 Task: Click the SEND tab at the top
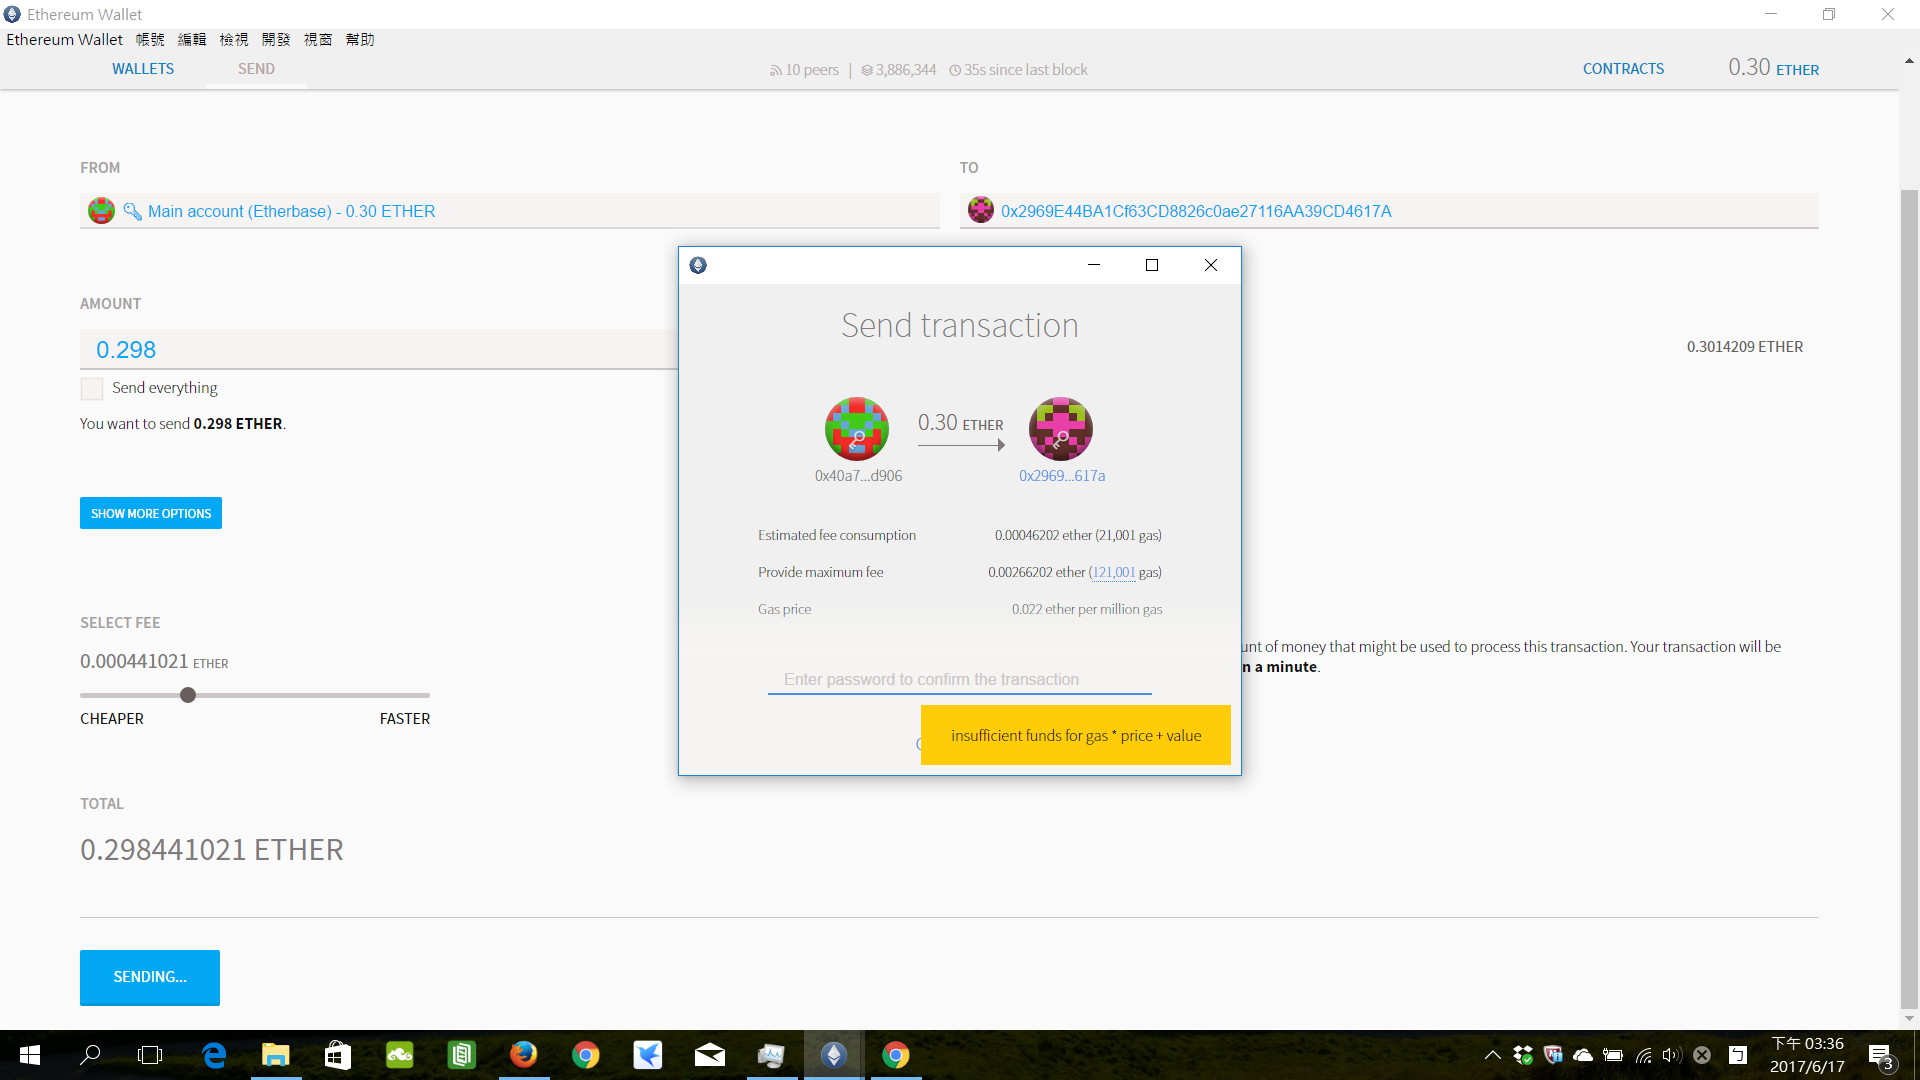[x=255, y=69]
